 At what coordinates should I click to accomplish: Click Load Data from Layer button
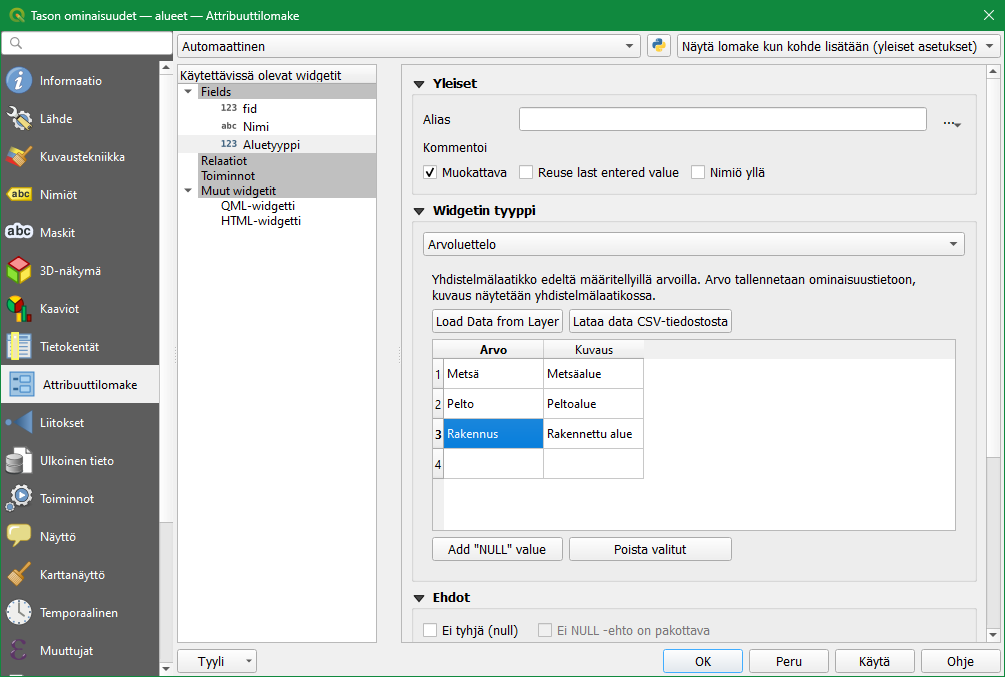(497, 321)
